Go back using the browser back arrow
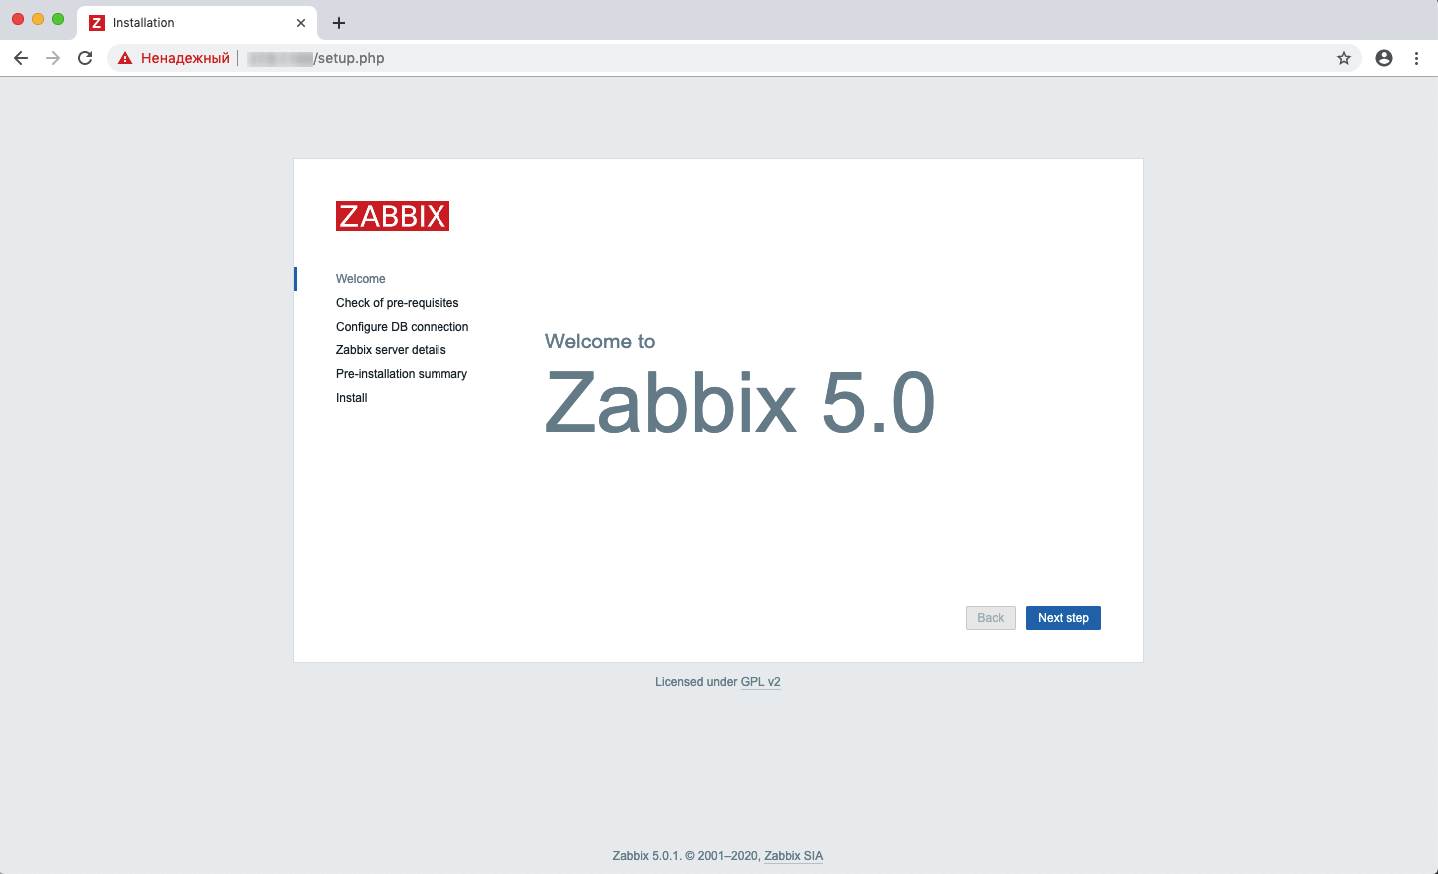The height and width of the screenshot is (874, 1438). (x=21, y=58)
